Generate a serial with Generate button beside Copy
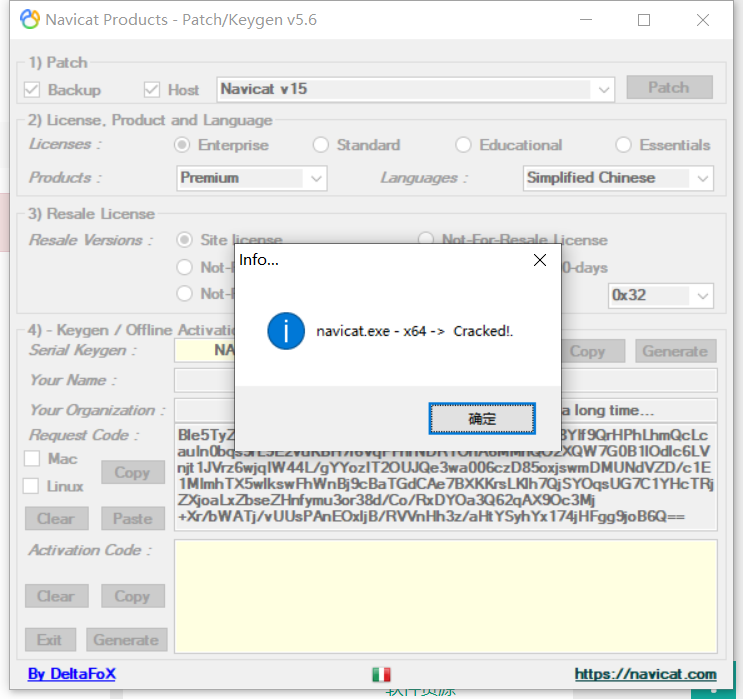Viewport: 743px width, 699px height. 675,351
